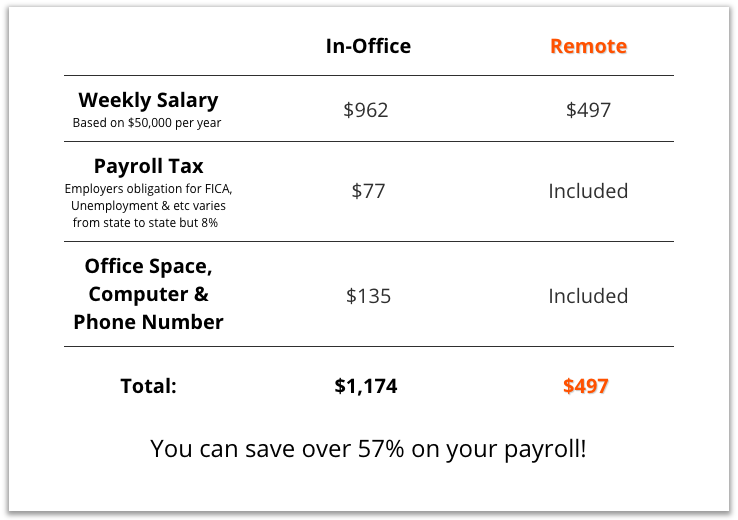Click the Office Space, Computer & Phone Number label
Image resolution: width=738 pixels, height=520 pixels.
[148, 294]
